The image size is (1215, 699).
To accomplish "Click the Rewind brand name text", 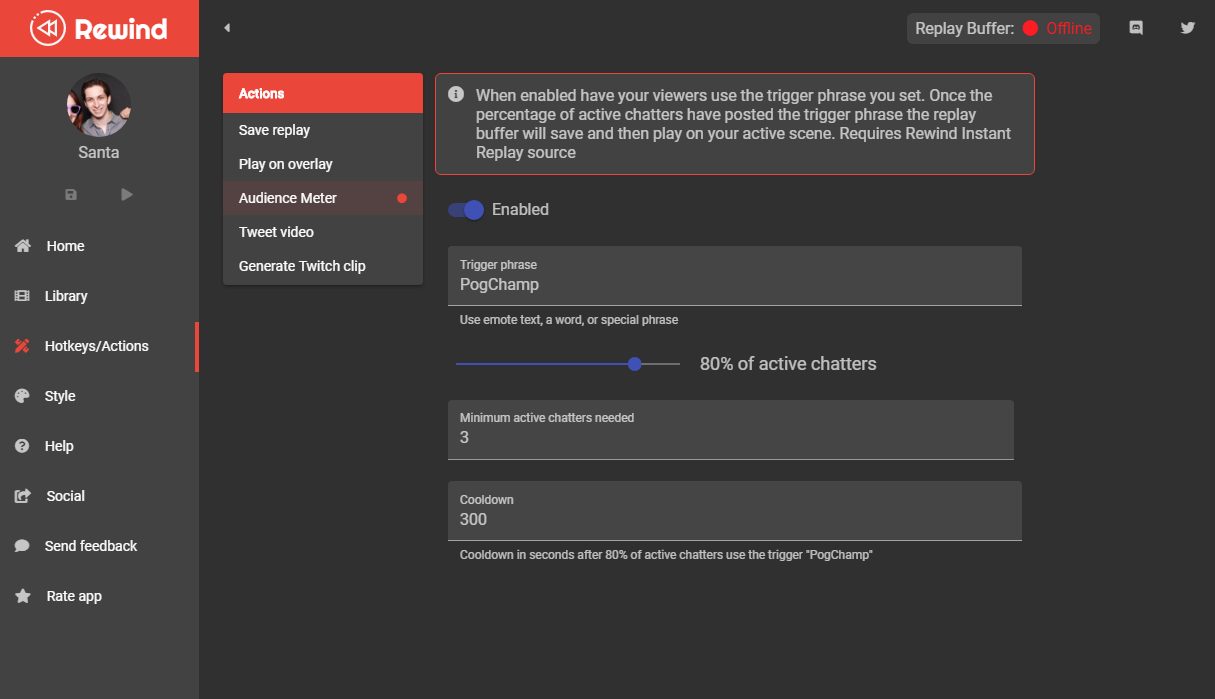I will (x=121, y=28).
